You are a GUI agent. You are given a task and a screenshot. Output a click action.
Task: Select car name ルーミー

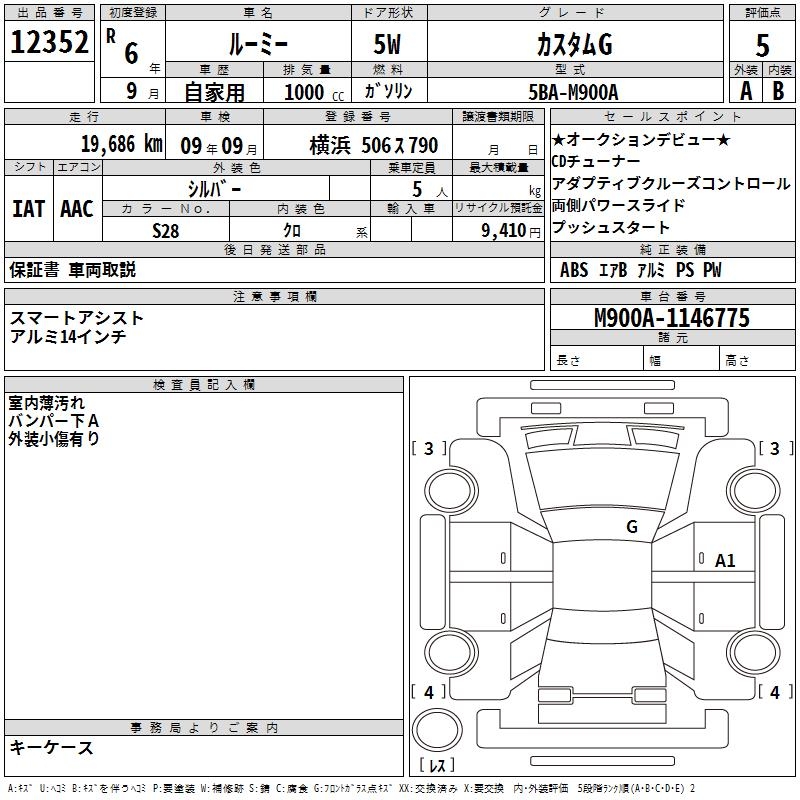tap(258, 44)
